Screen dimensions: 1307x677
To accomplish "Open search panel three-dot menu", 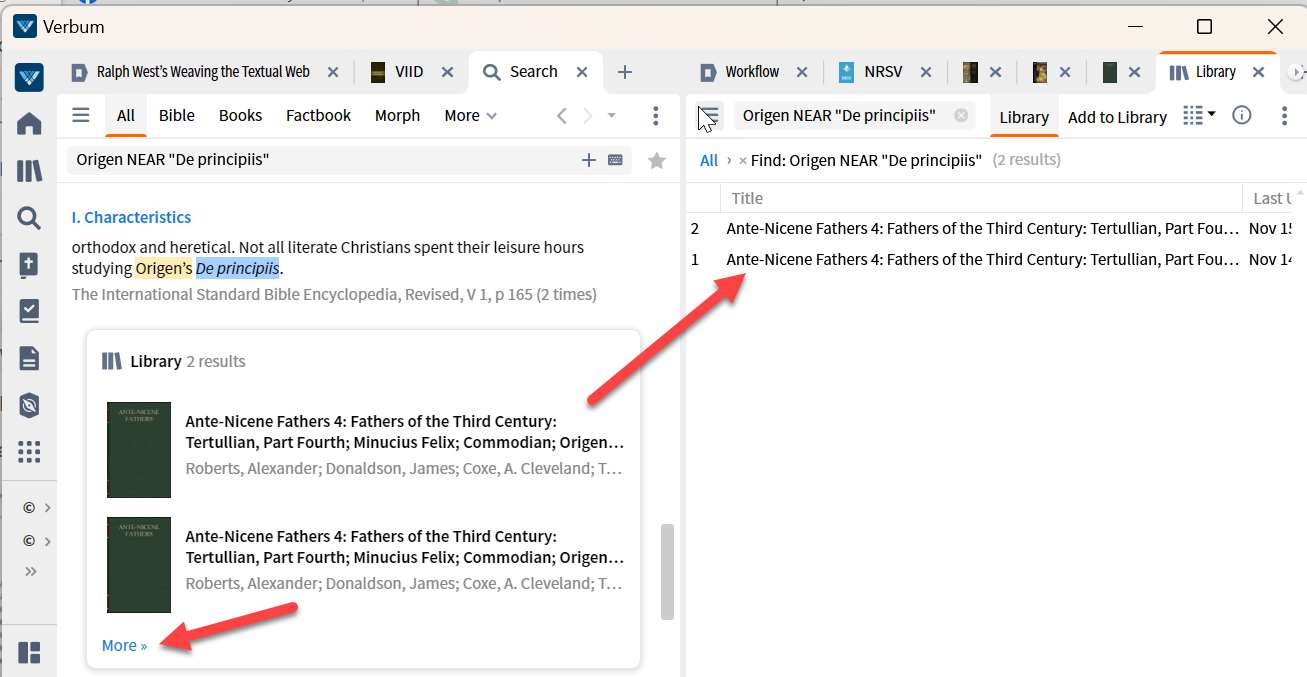I will point(656,116).
